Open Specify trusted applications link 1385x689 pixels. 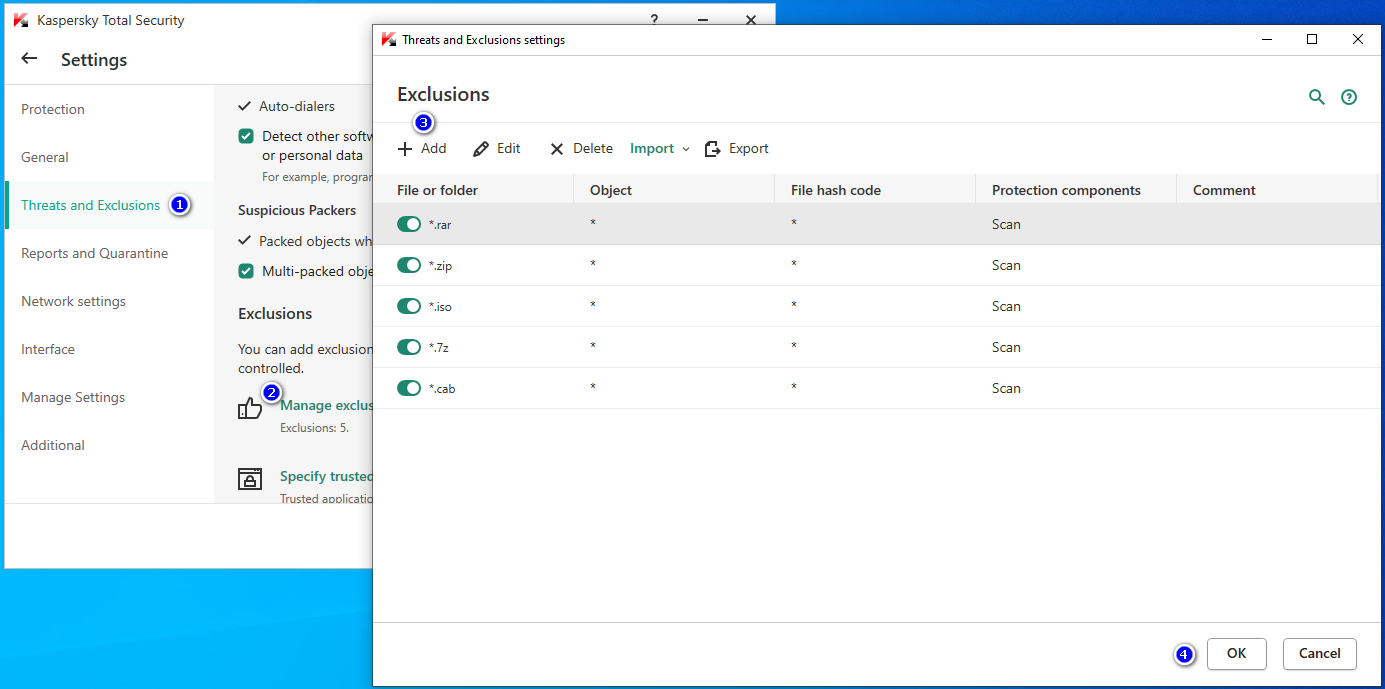(x=326, y=477)
